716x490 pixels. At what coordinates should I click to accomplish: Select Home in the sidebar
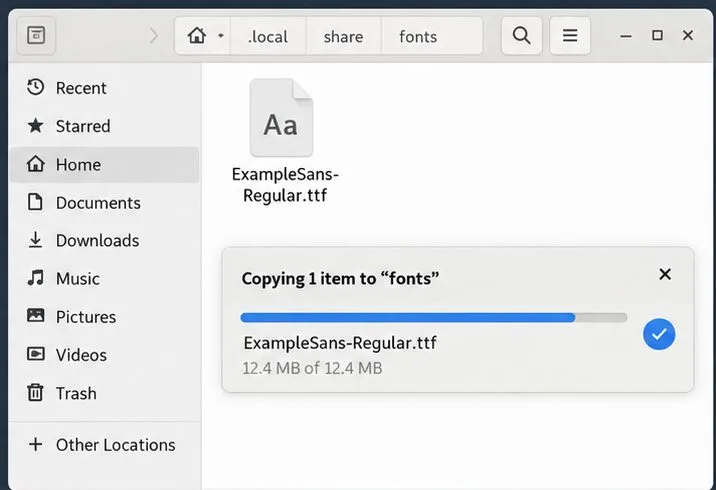pyautogui.click(x=105, y=164)
